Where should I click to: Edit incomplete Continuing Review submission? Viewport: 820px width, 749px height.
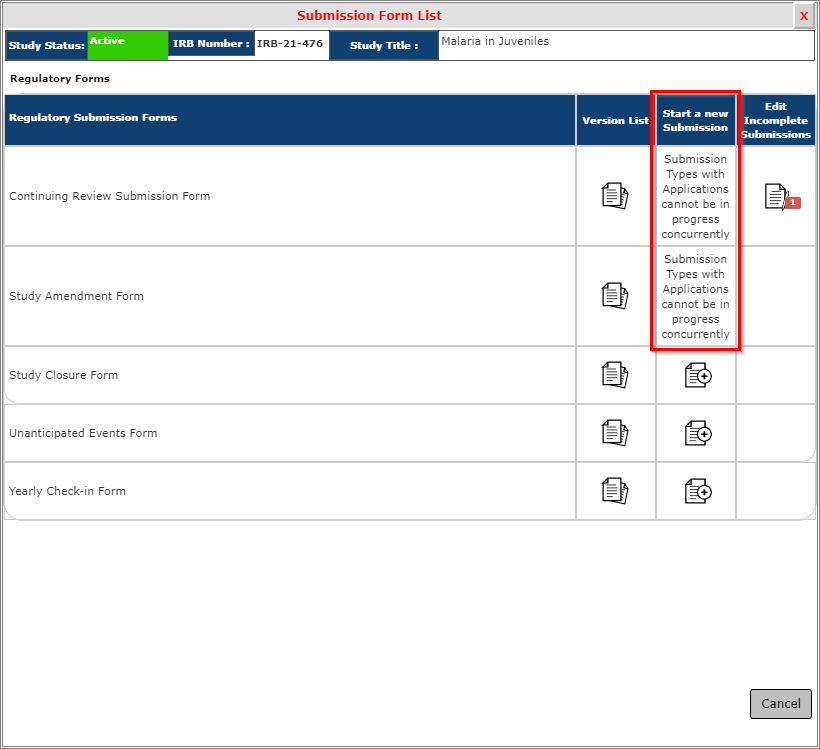(782, 197)
